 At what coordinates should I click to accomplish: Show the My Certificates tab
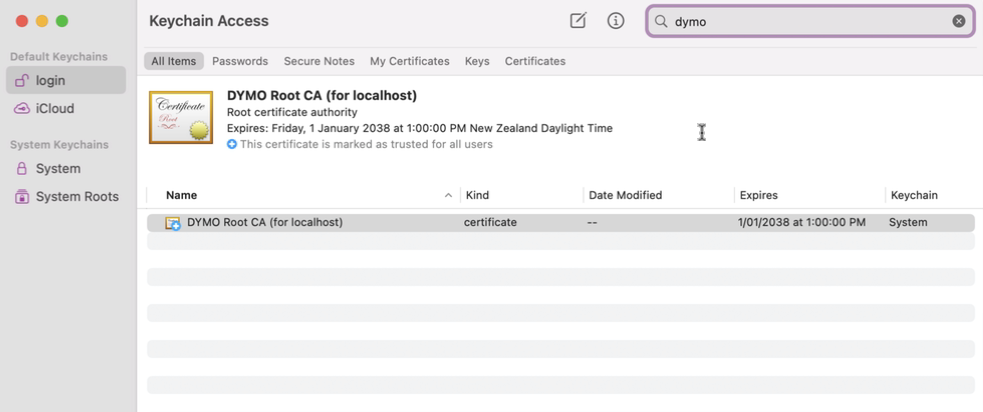409,61
